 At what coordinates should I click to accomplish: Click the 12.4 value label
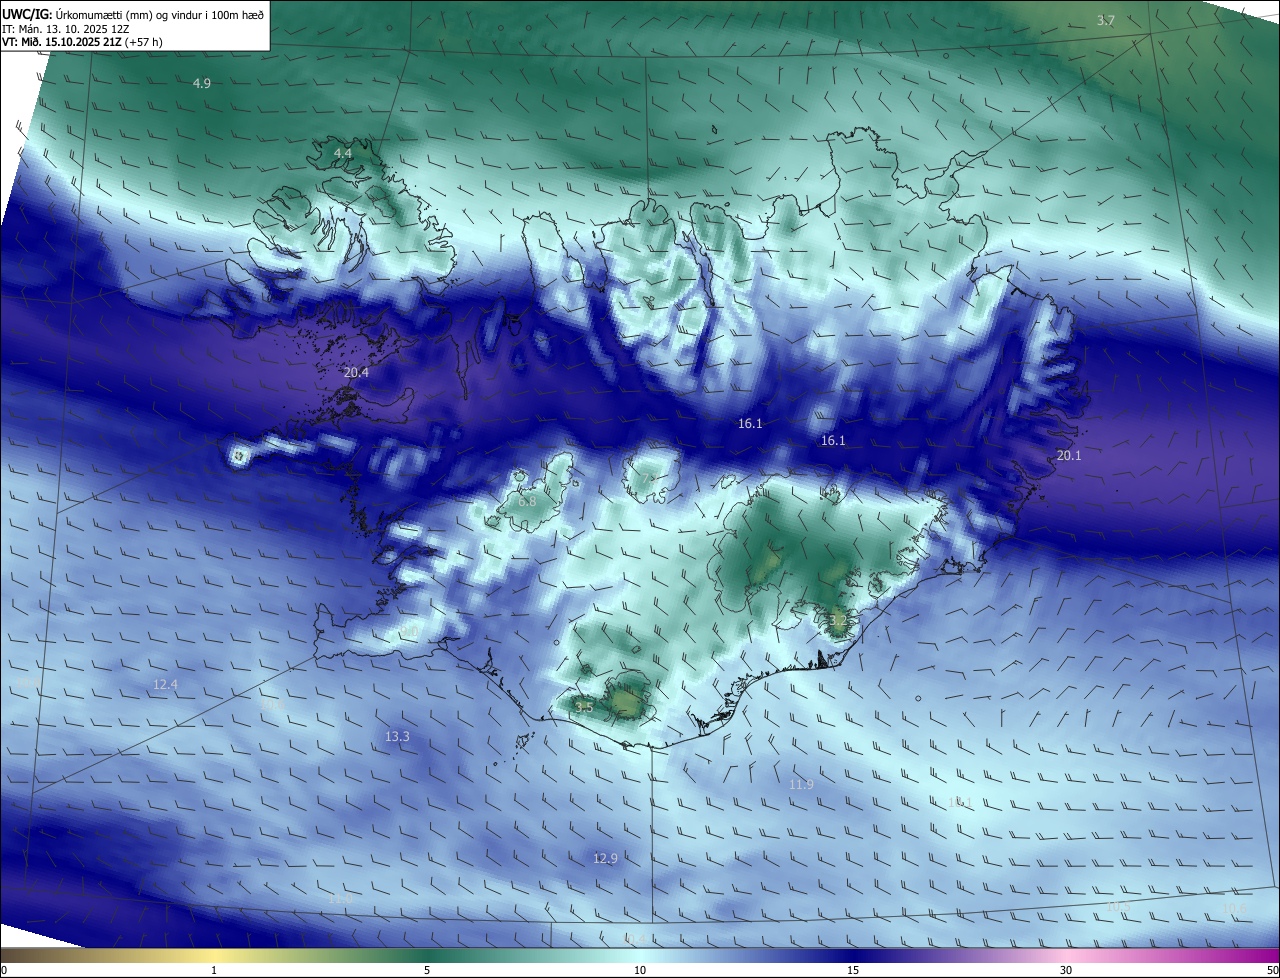tap(165, 684)
